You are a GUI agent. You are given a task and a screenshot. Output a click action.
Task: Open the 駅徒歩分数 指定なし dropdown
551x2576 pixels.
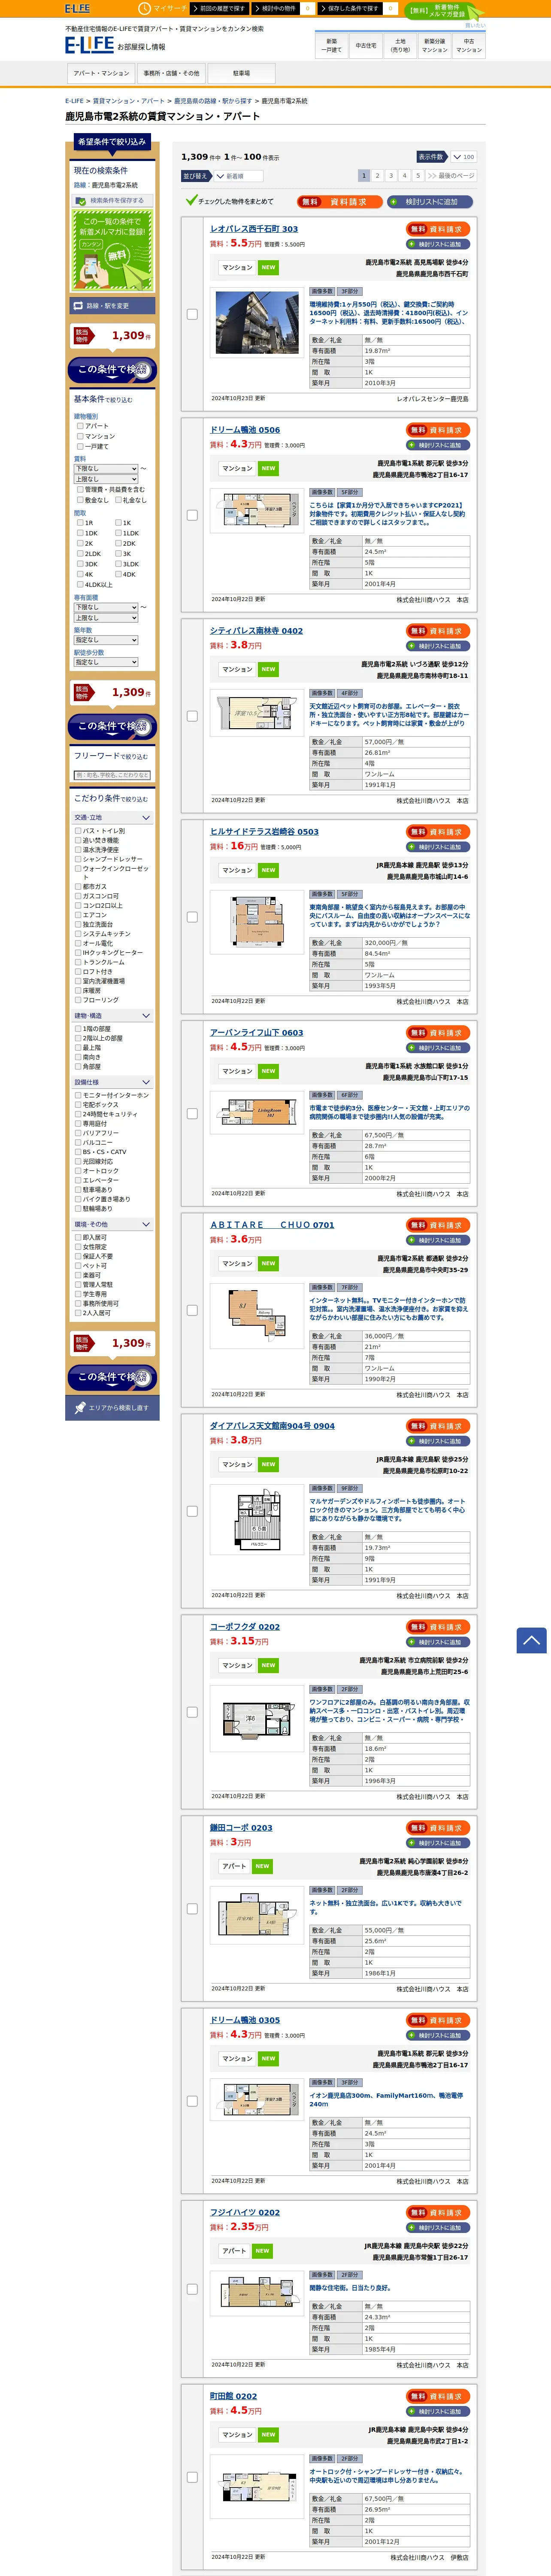(x=105, y=662)
